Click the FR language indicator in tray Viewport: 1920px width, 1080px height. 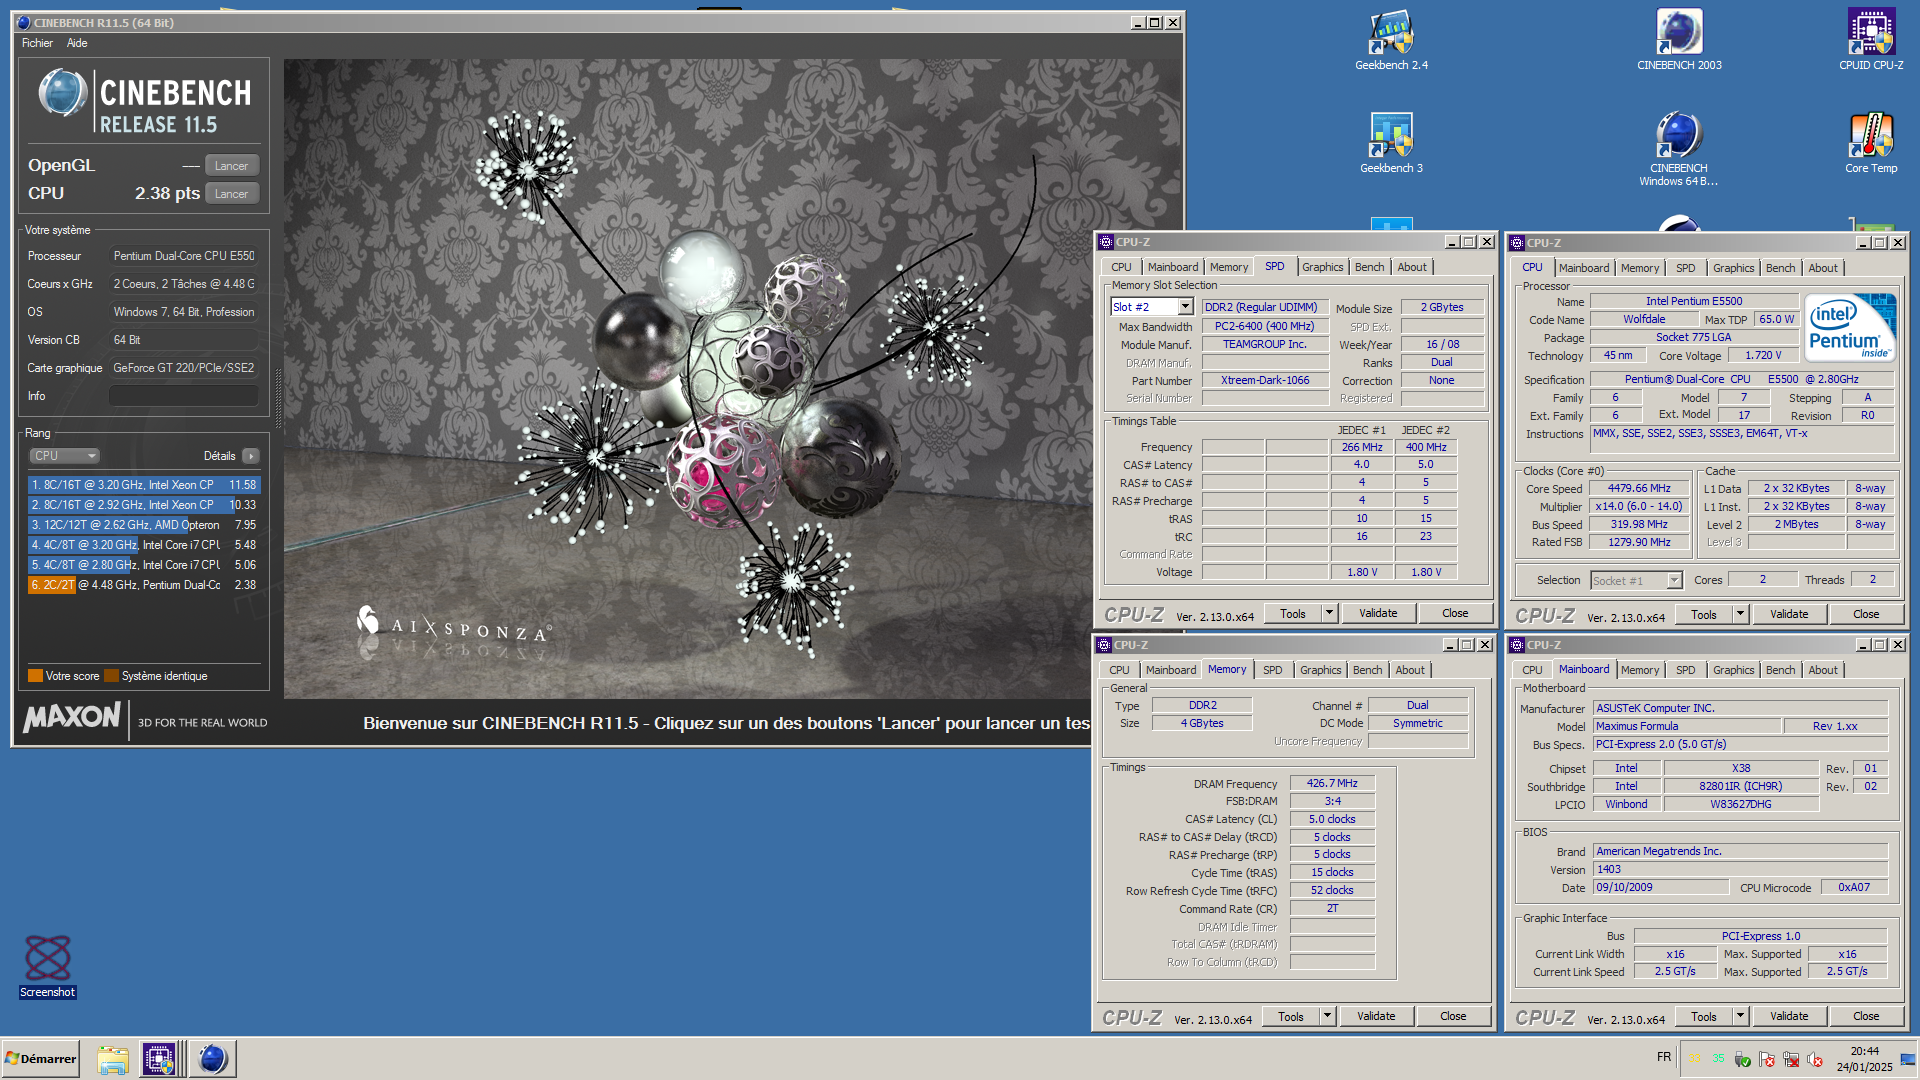(x=1664, y=1057)
